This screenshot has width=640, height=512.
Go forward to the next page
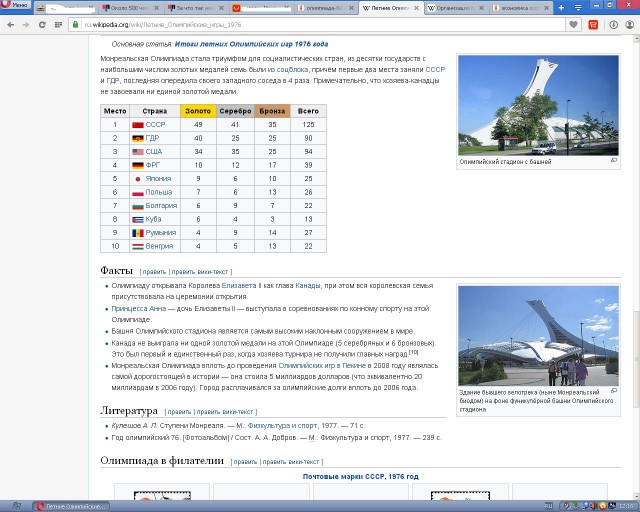tap(26, 25)
